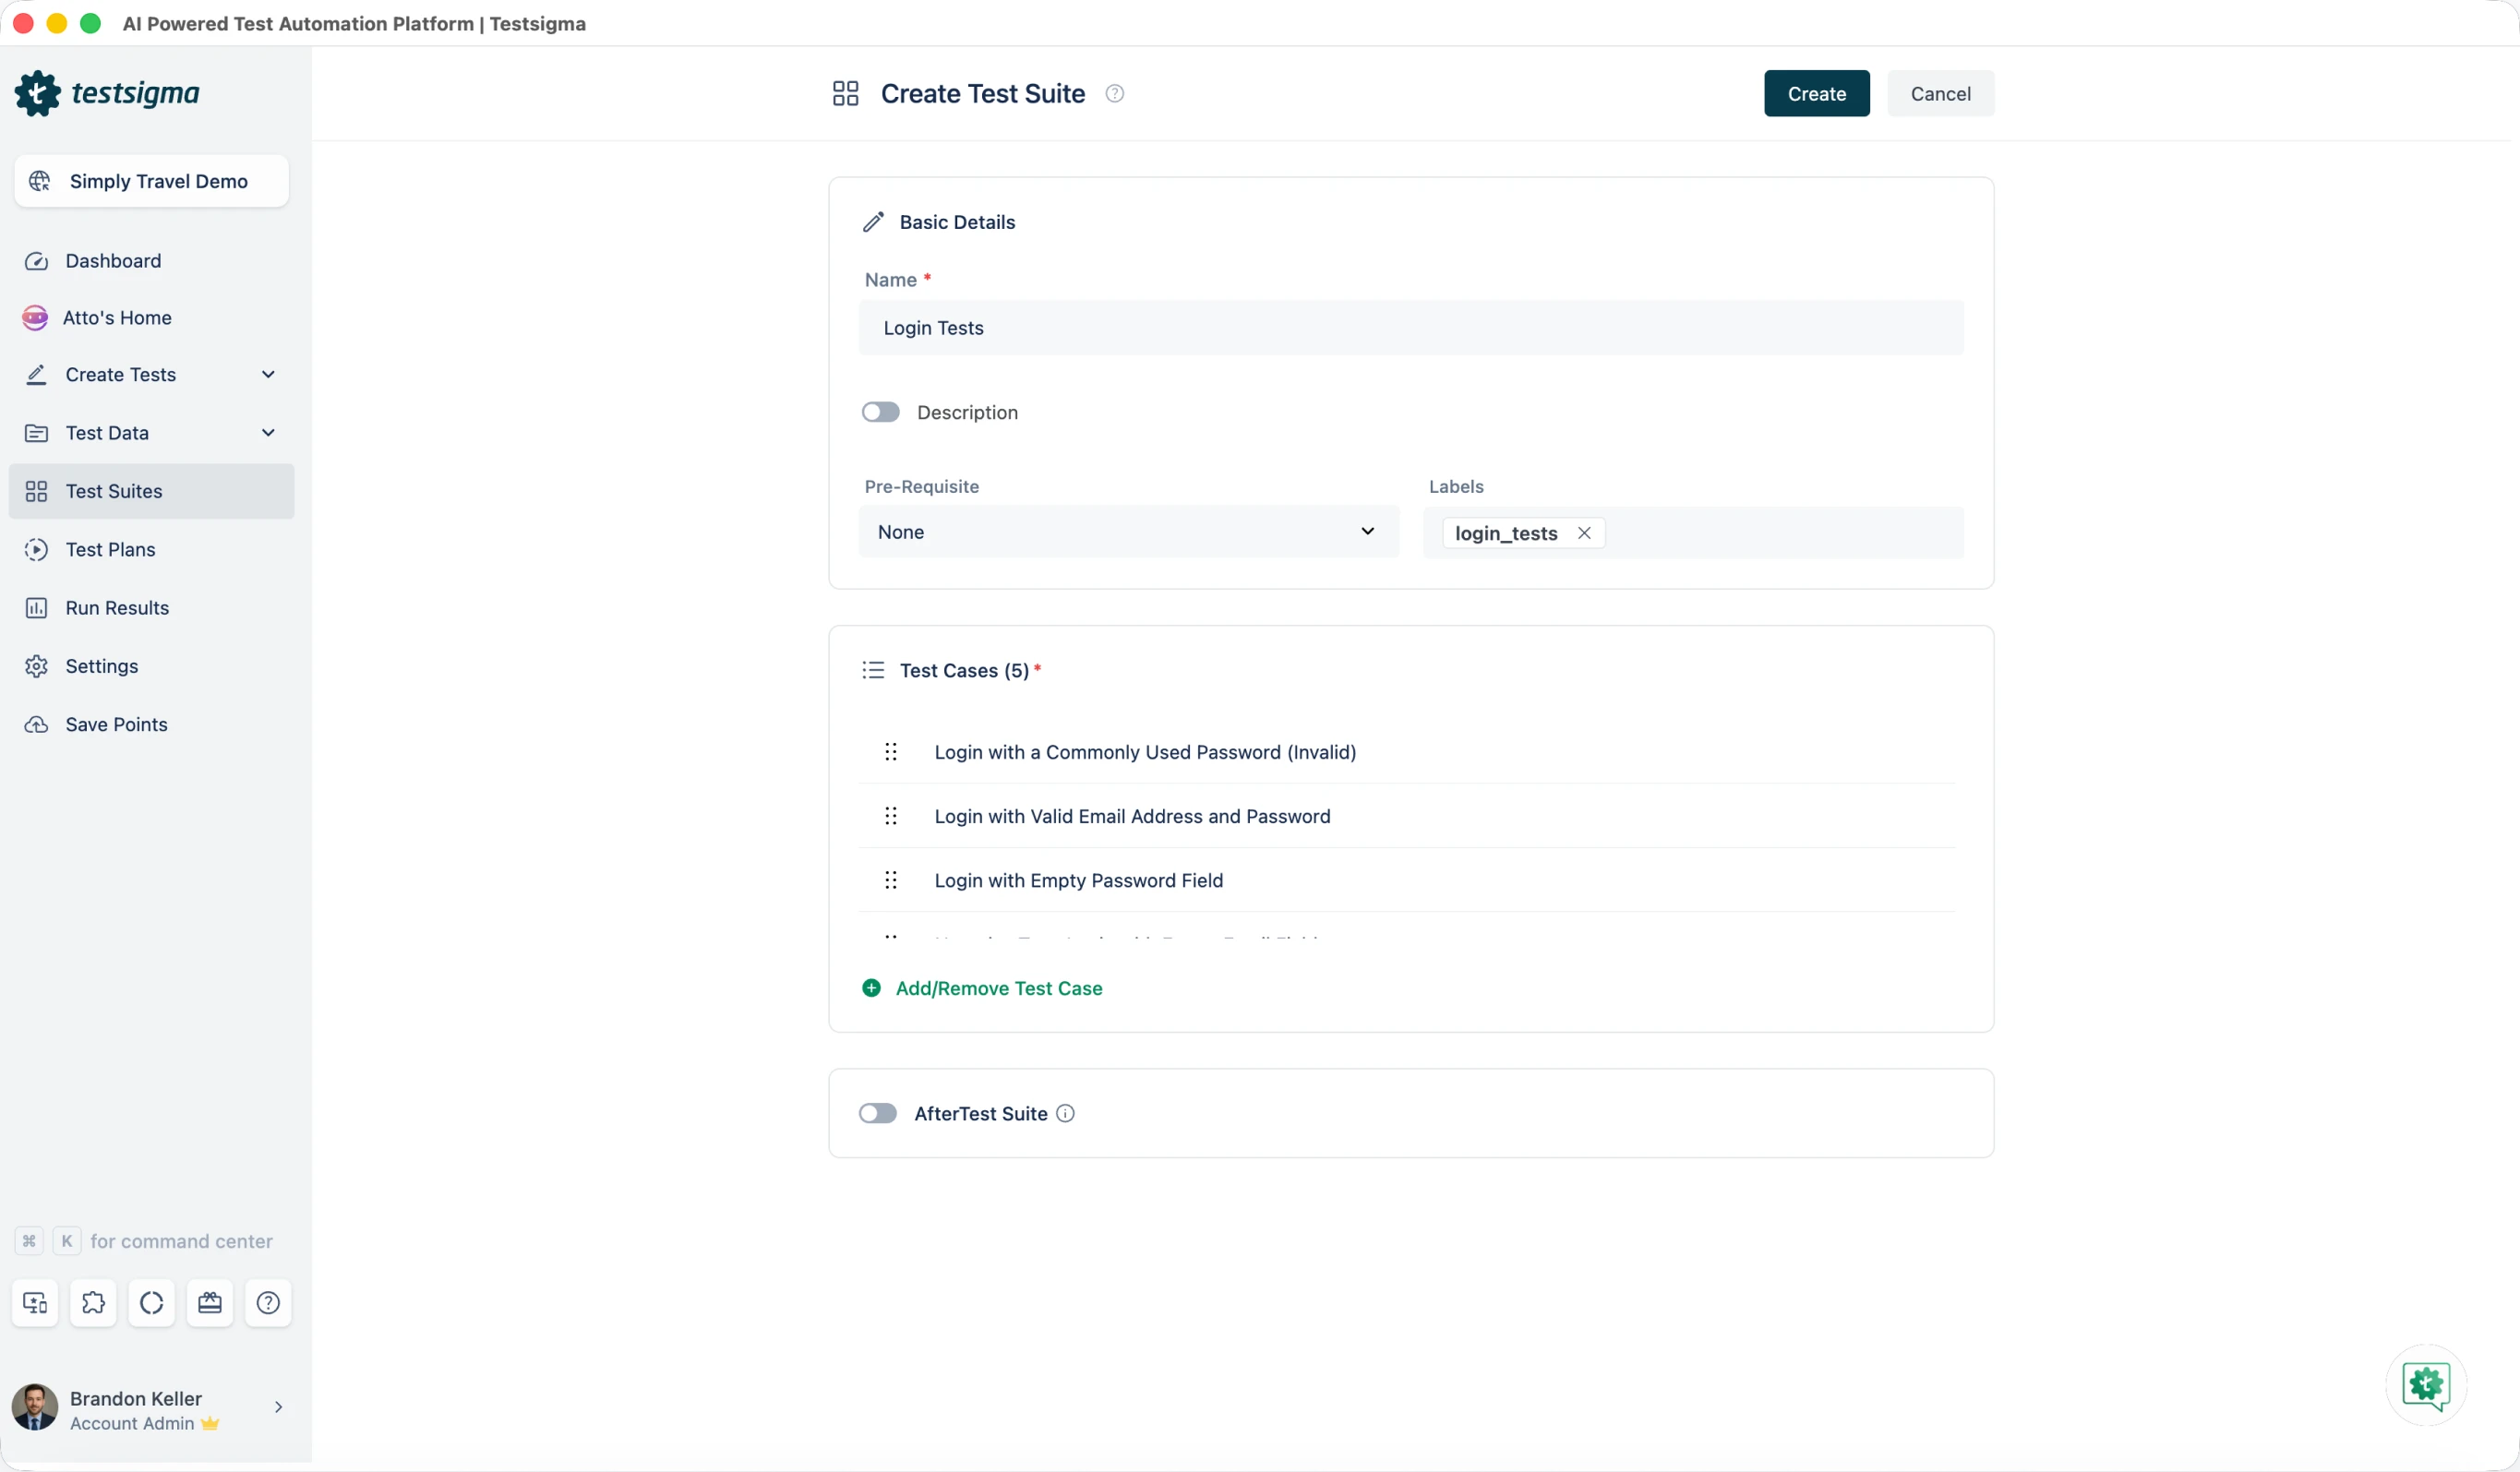Image resolution: width=2520 pixels, height=1472 pixels.
Task: Click the help icon beside Create Test Suite
Action: pos(1114,94)
